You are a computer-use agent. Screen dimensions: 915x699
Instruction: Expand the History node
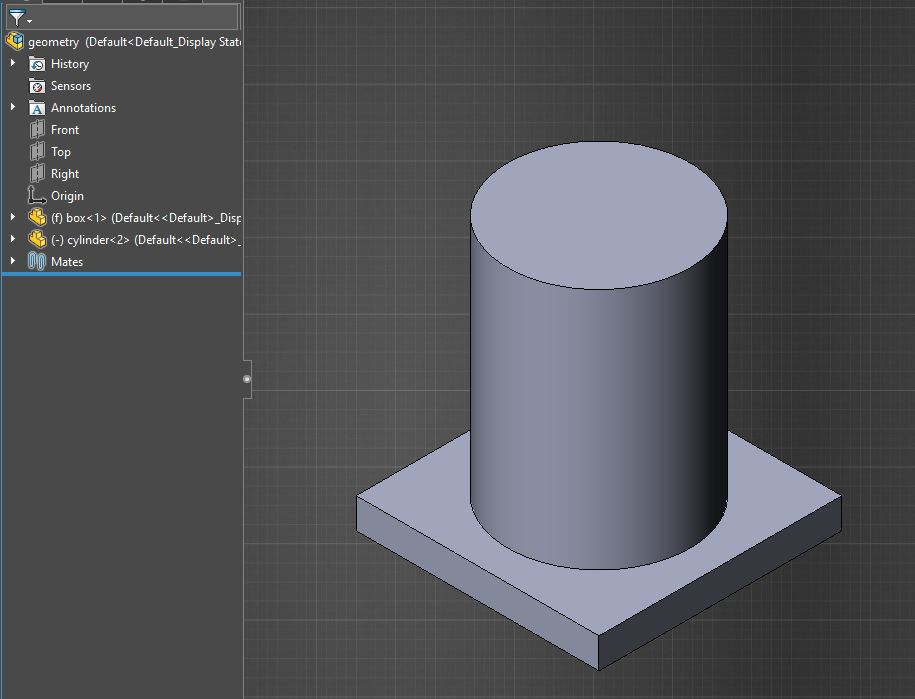[x=11, y=63]
